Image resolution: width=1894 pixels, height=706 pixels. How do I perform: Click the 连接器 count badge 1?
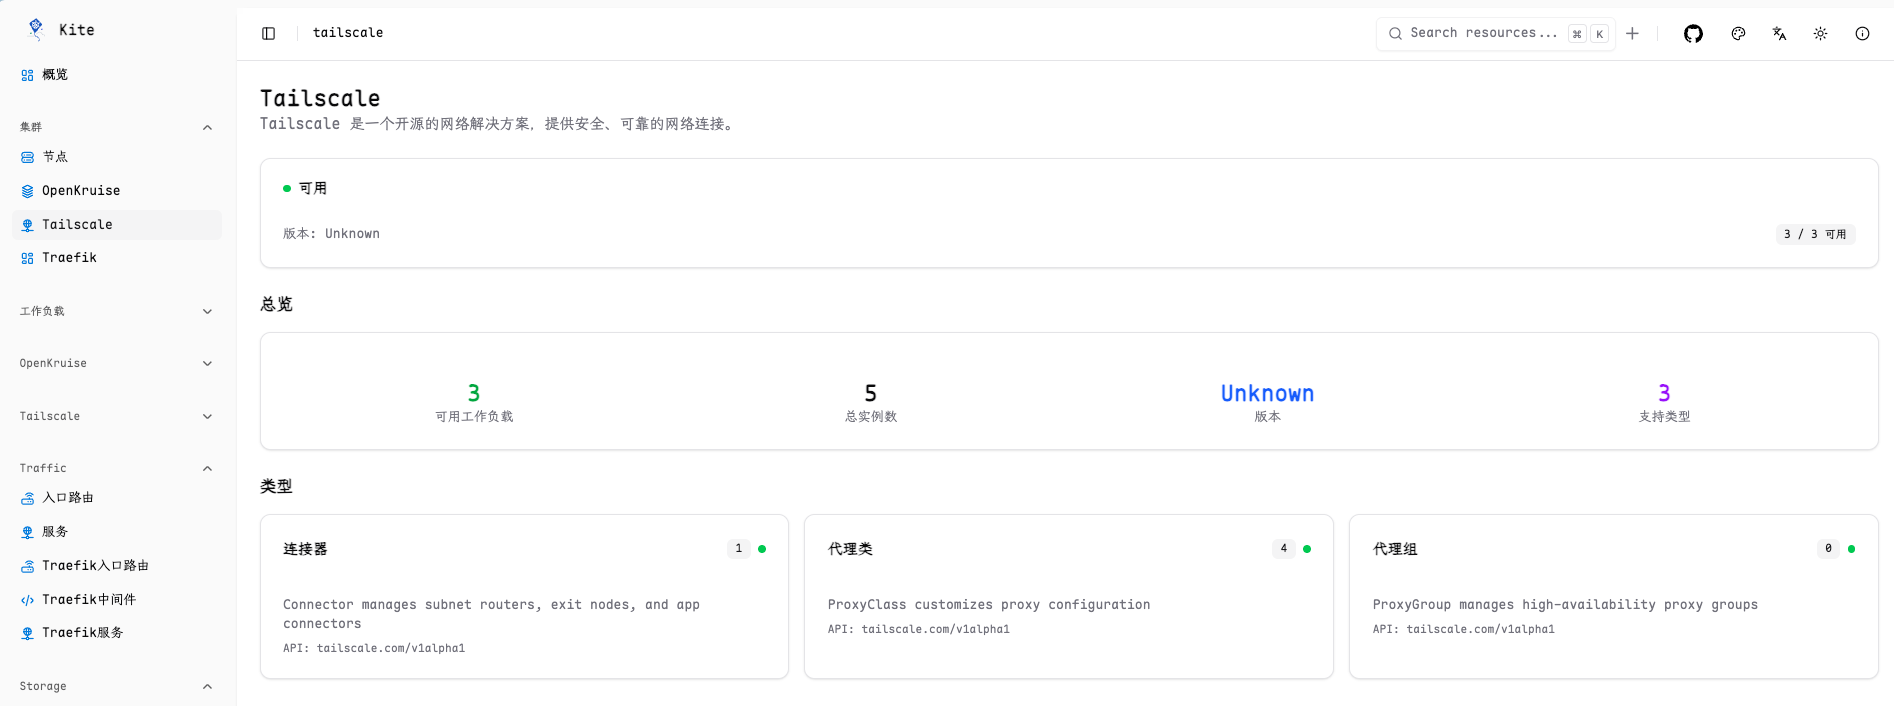pos(738,549)
